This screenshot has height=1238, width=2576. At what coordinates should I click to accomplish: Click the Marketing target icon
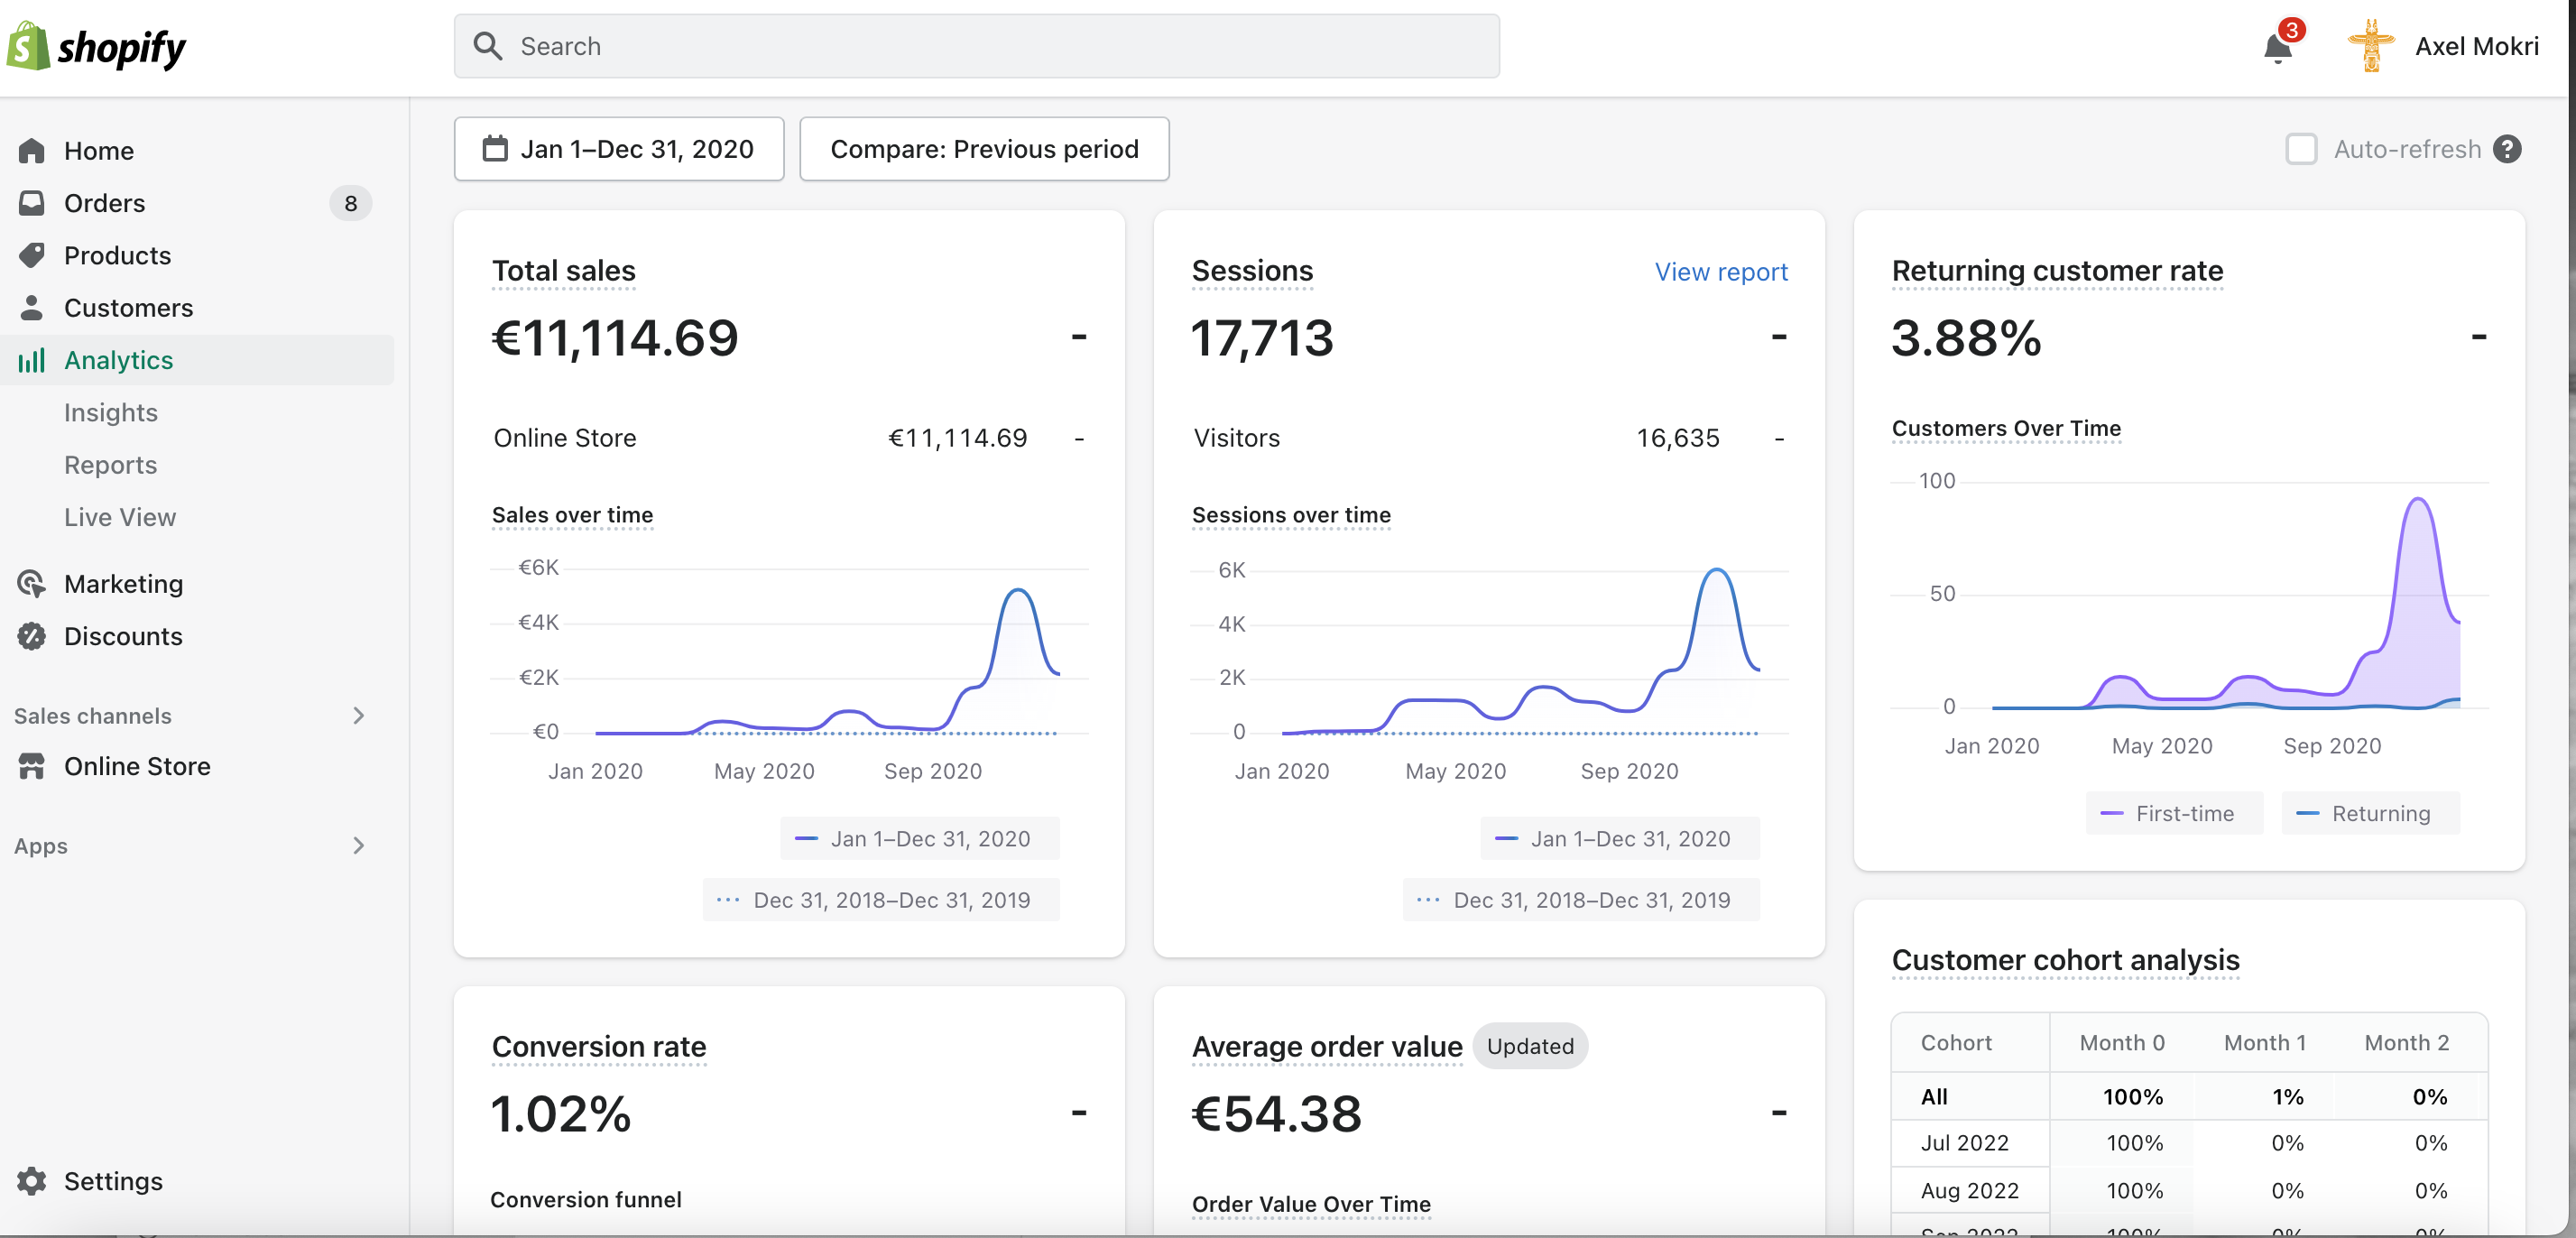tap(32, 584)
